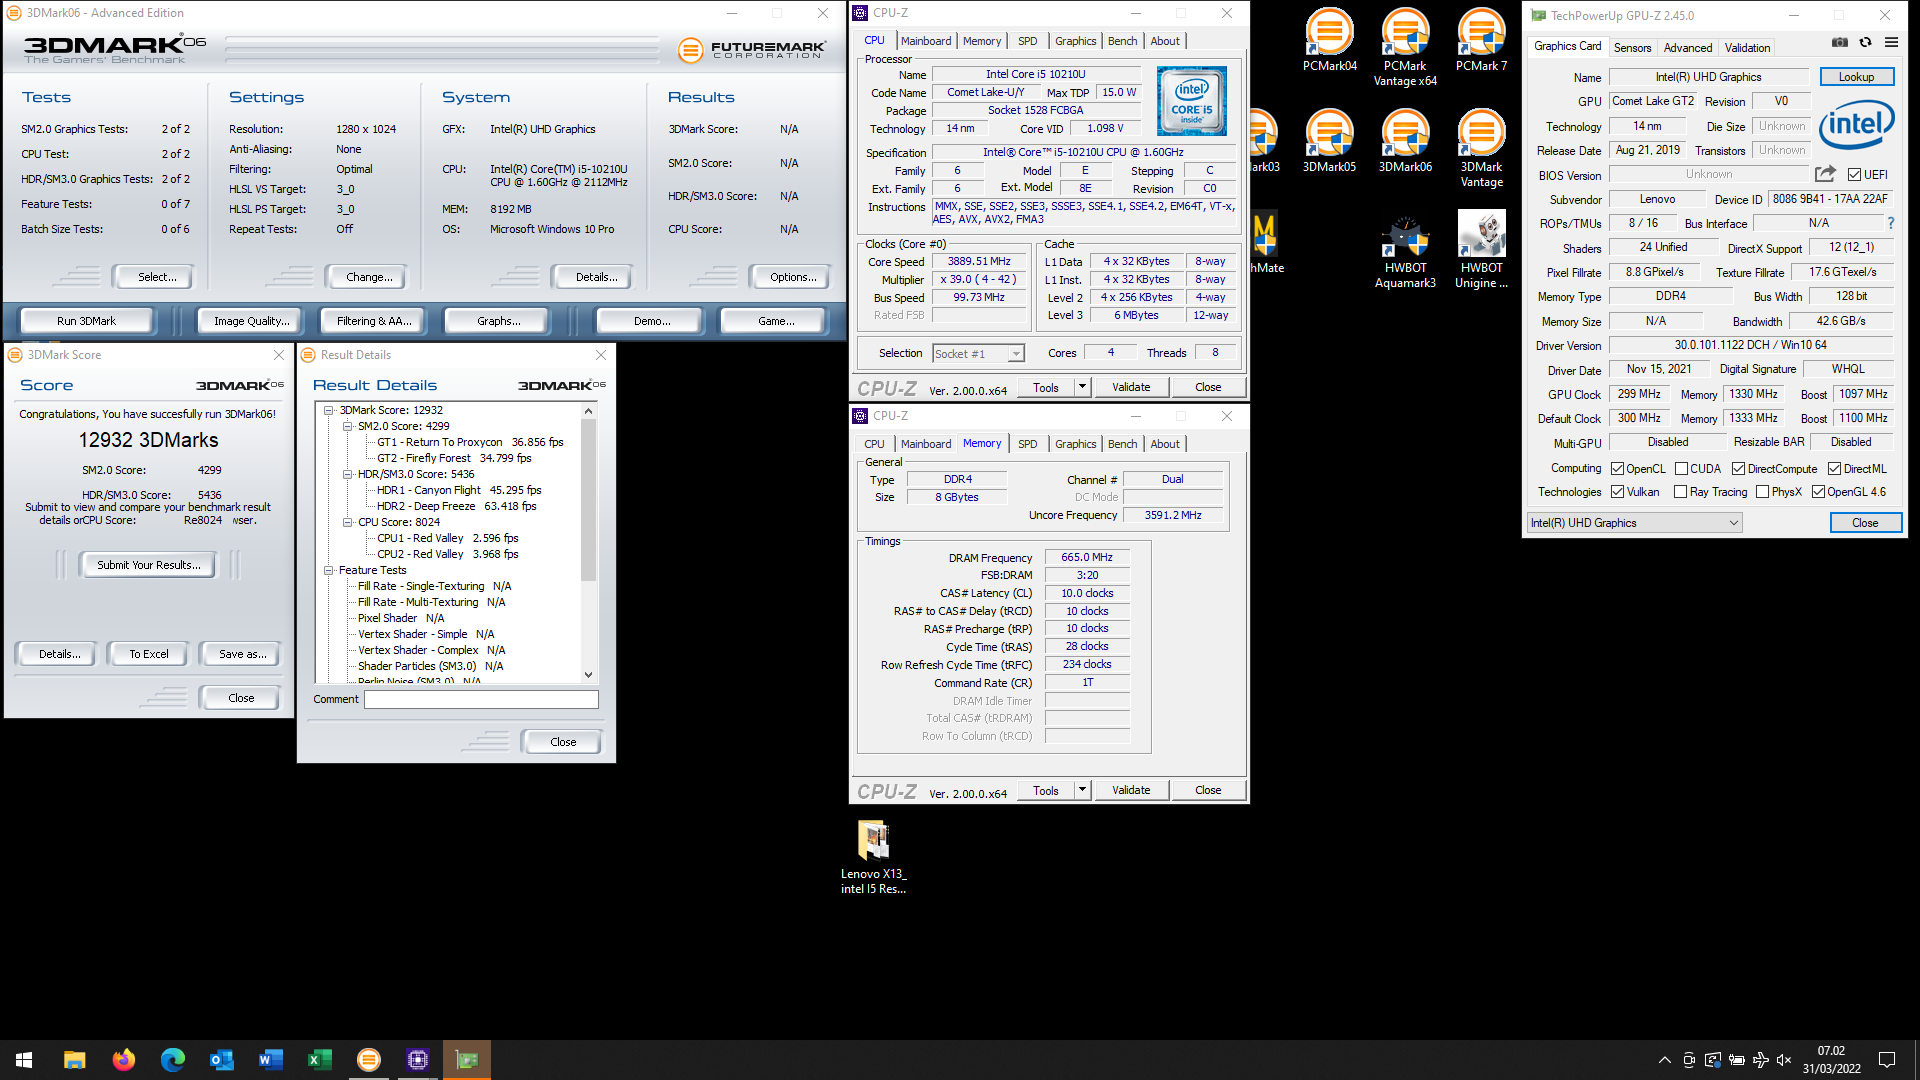Screen dimensions: 1920x1080
Task: Open the PCMark04 desktop shortcut
Action: tap(1330, 41)
